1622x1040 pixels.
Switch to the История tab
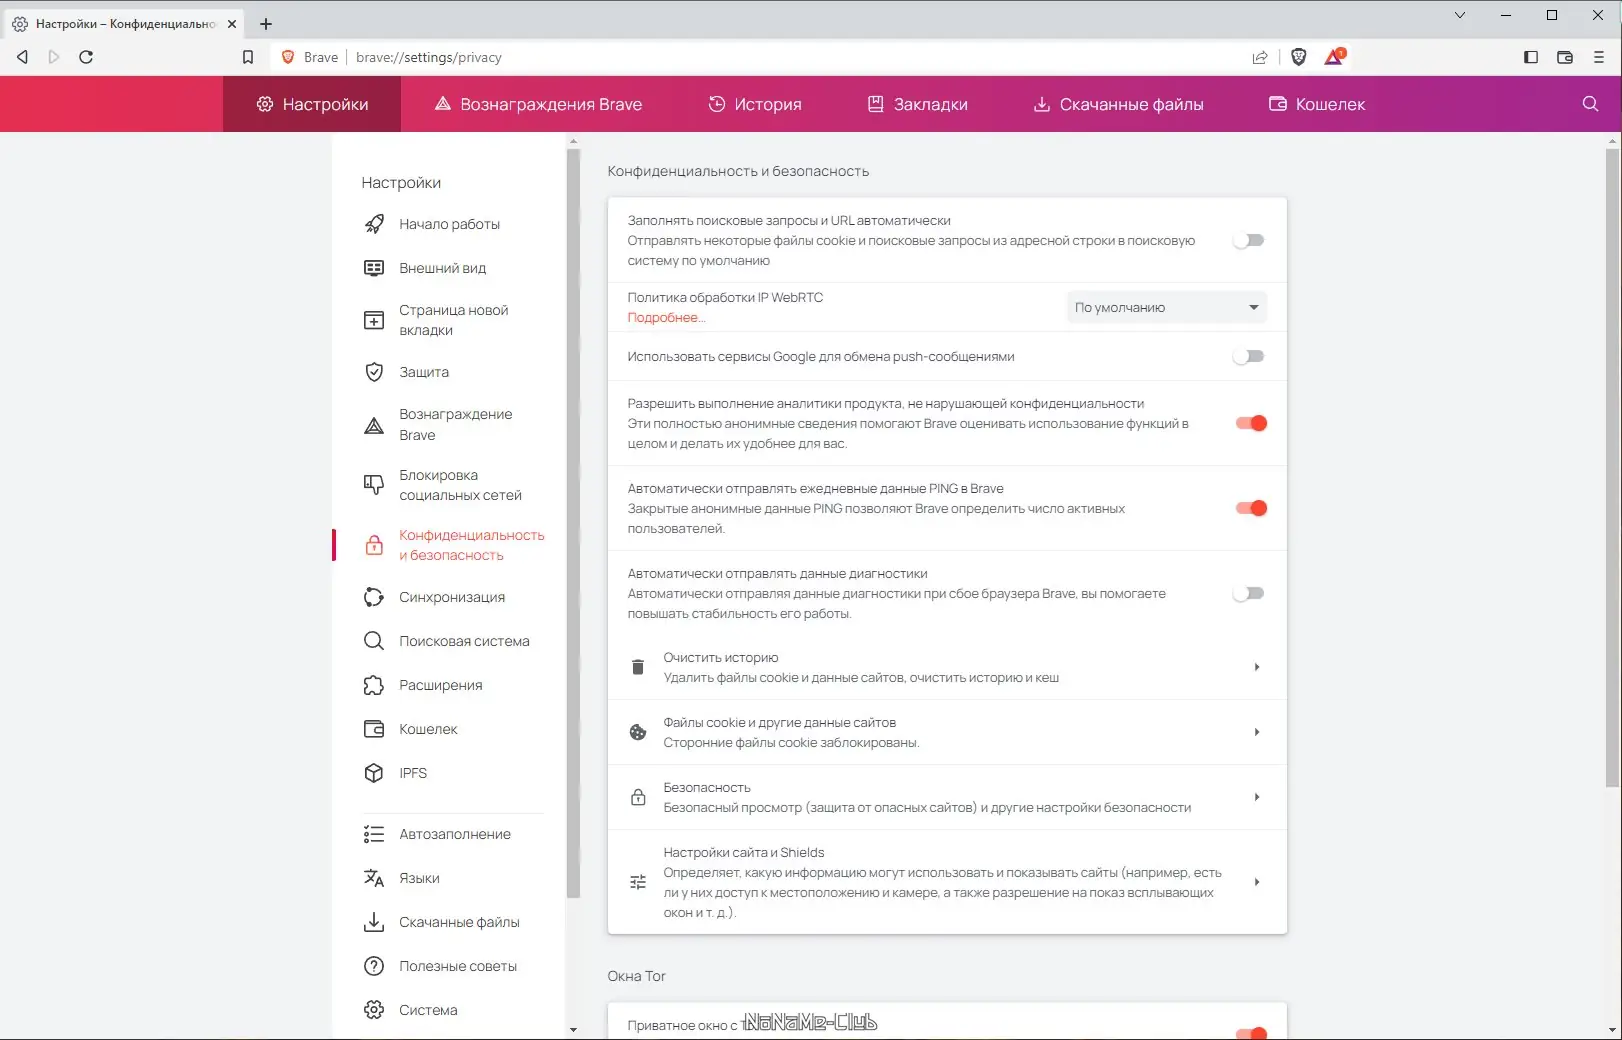pyautogui.click(x=756, y=103)
